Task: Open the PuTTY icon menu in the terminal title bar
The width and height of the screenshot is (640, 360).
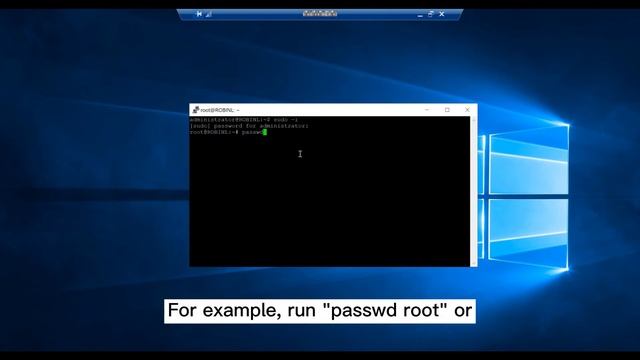Action: pyautogui.click(x=196, y=110)
